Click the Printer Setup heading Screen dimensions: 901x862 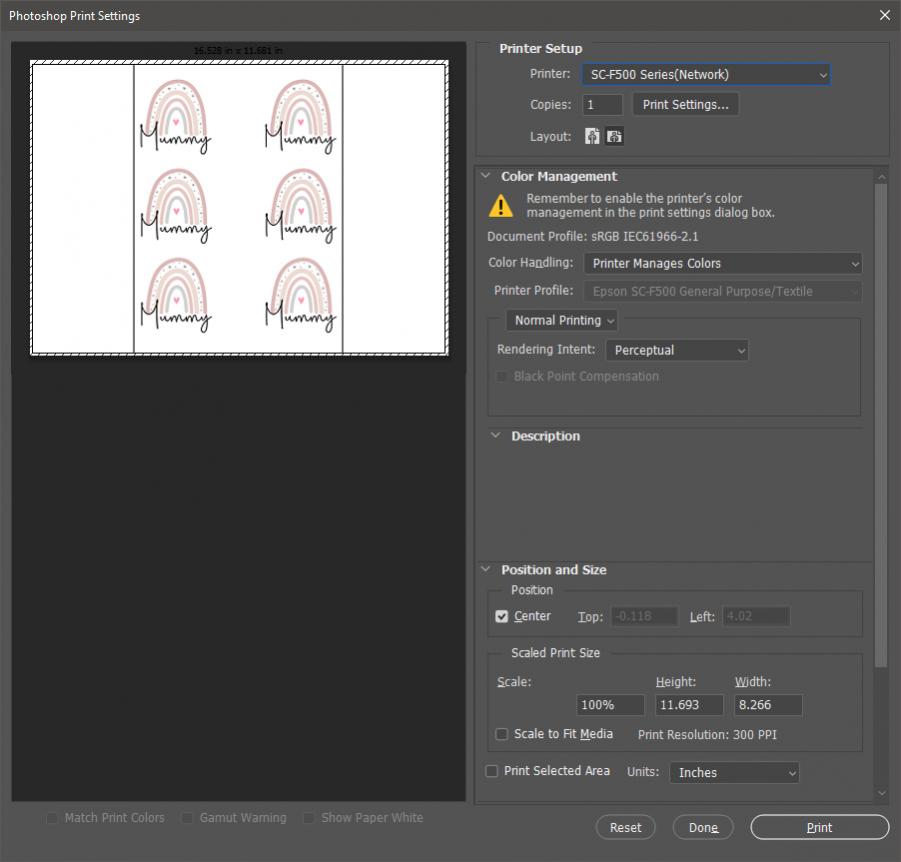click(x=540, y=48)
